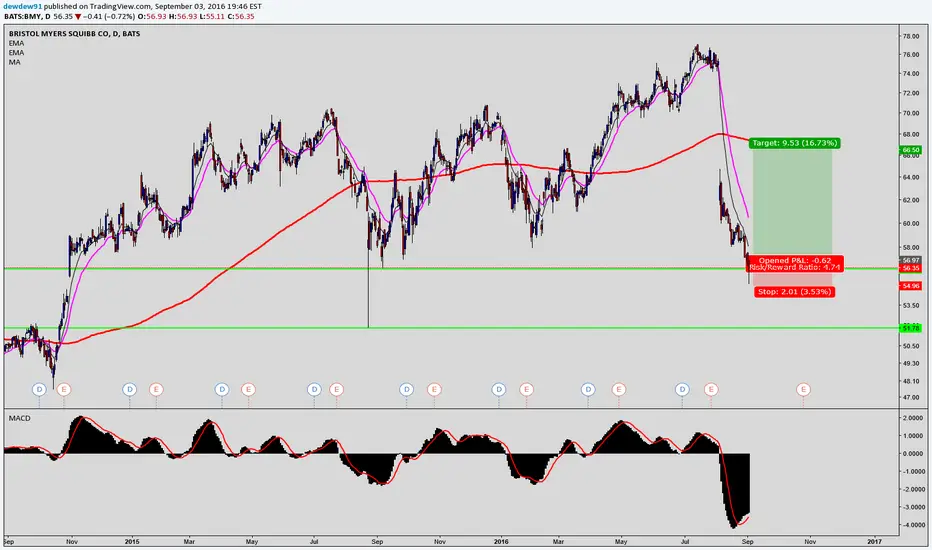
Task: Click the 2.0000 label on the MACD axis
Action: click(913, 419)
